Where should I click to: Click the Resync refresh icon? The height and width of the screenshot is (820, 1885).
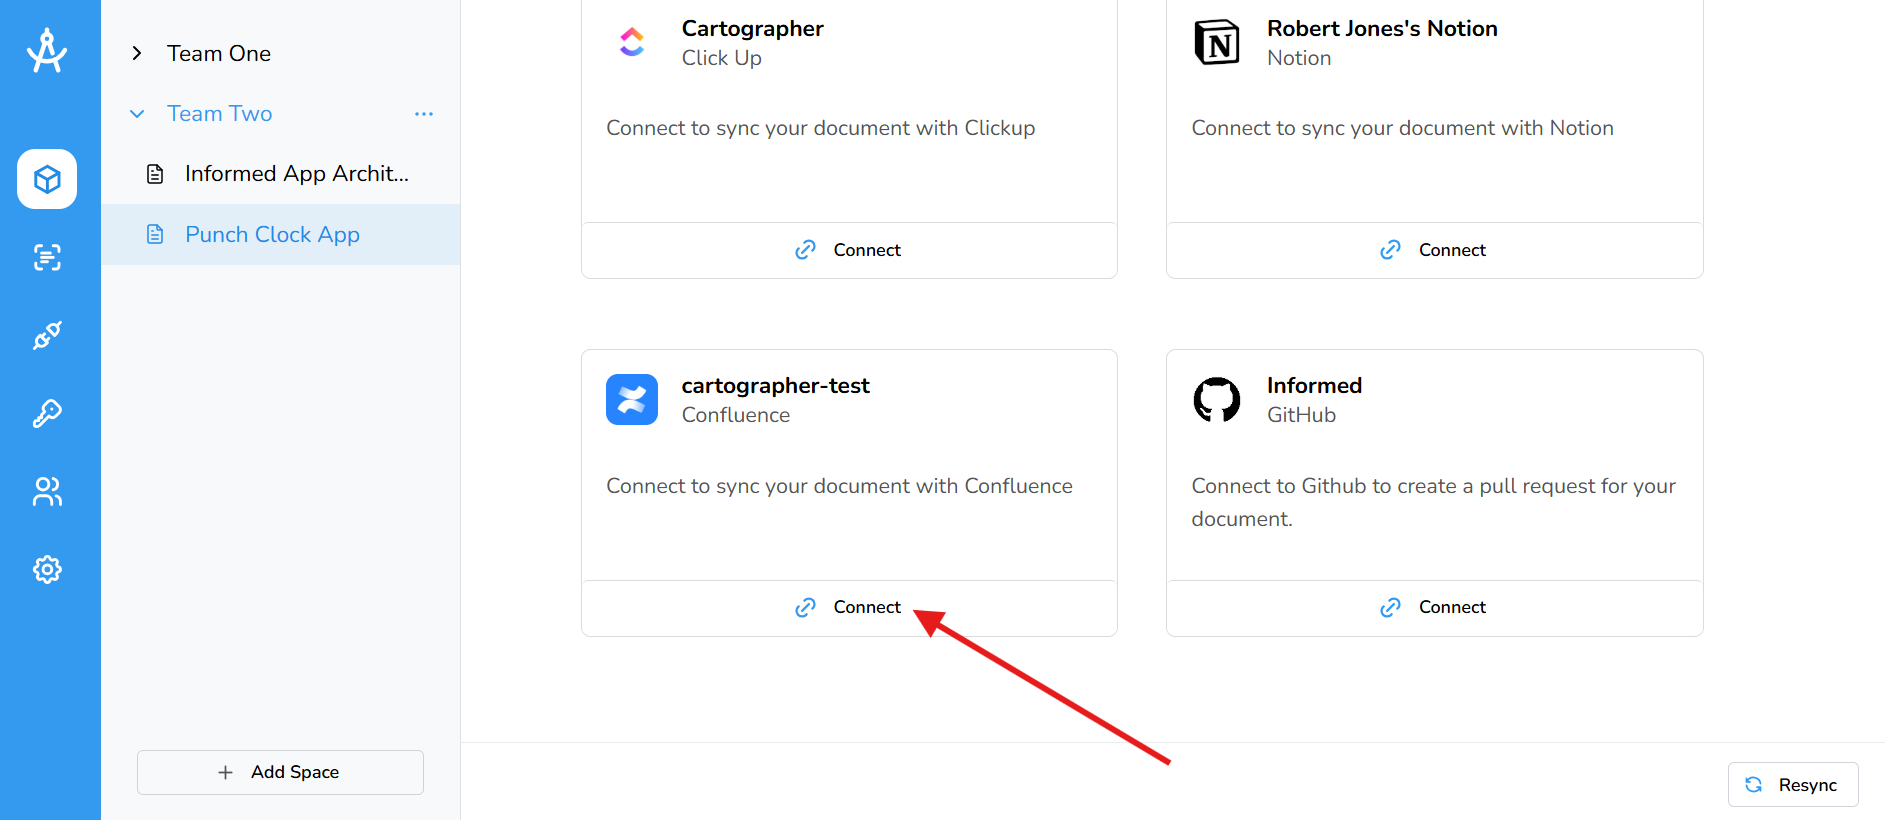pyautogui.click(x=1754, y=785)
